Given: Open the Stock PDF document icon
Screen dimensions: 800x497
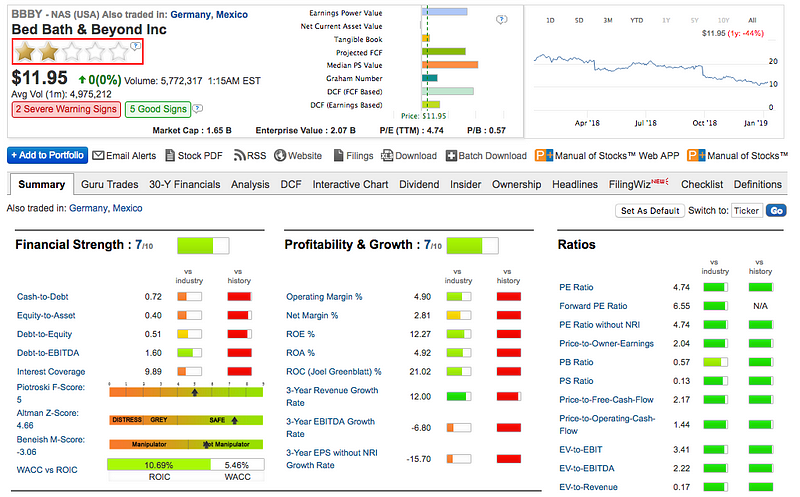Looking at the screenshot, I should tap(170, 156).
